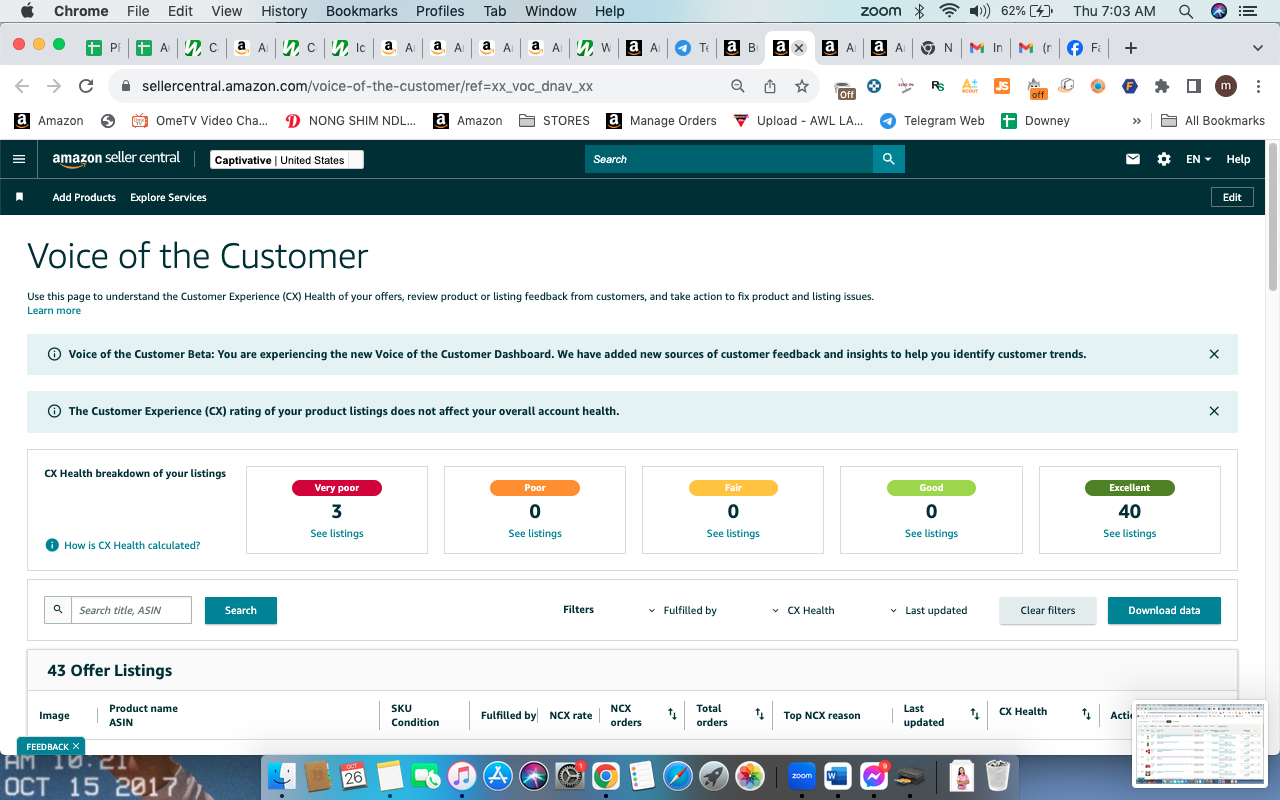Dismiss the CX rating account health banner
Screen dimensions: 1280x800
(1214, 411)
